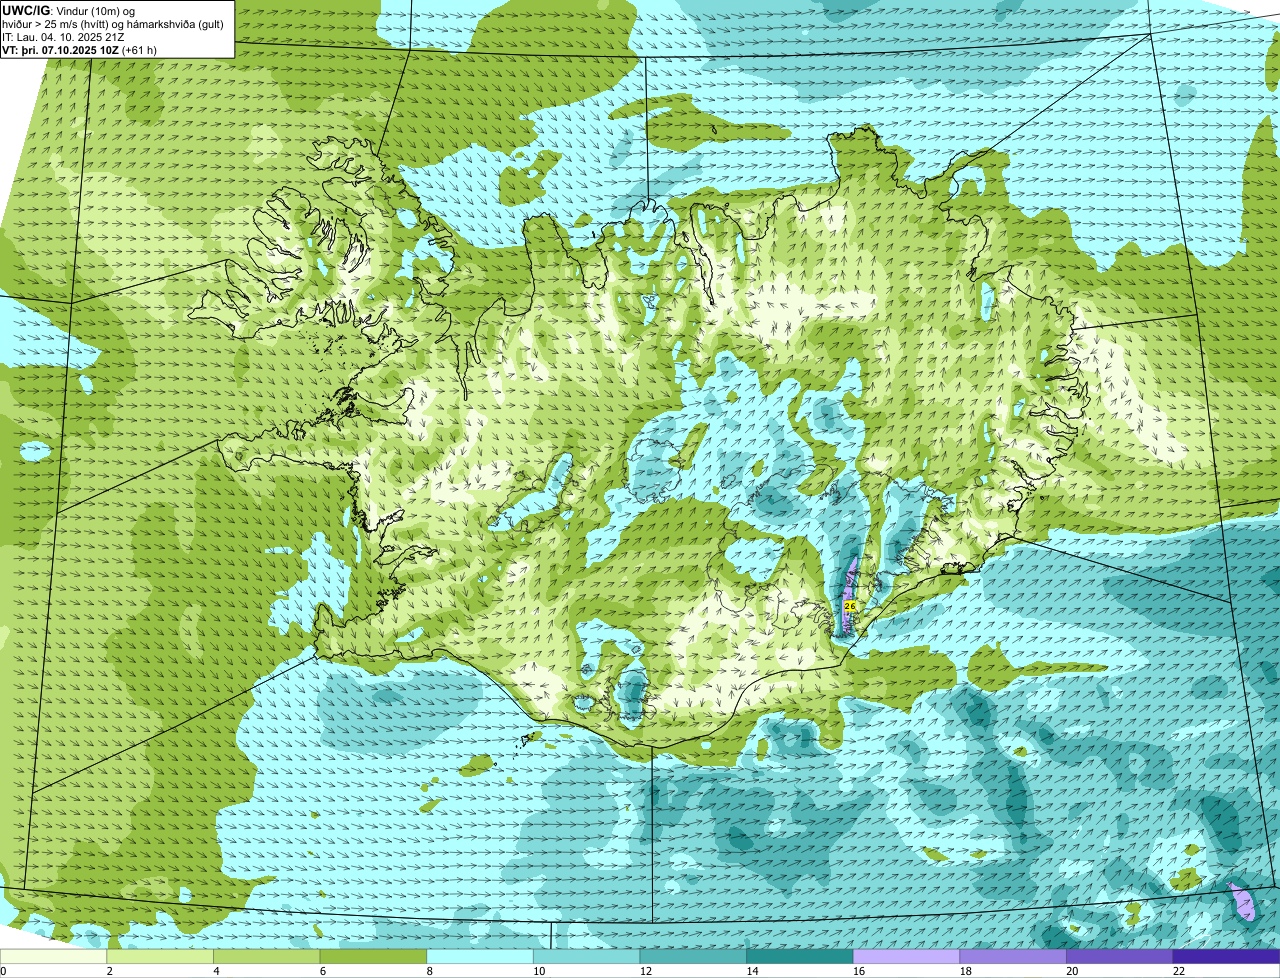This screenshot has height=978, width=1280.
Task: Click the 14–16 m/s dark teal legend swatch
Action: pyautogui.click(x=800, y=956)
